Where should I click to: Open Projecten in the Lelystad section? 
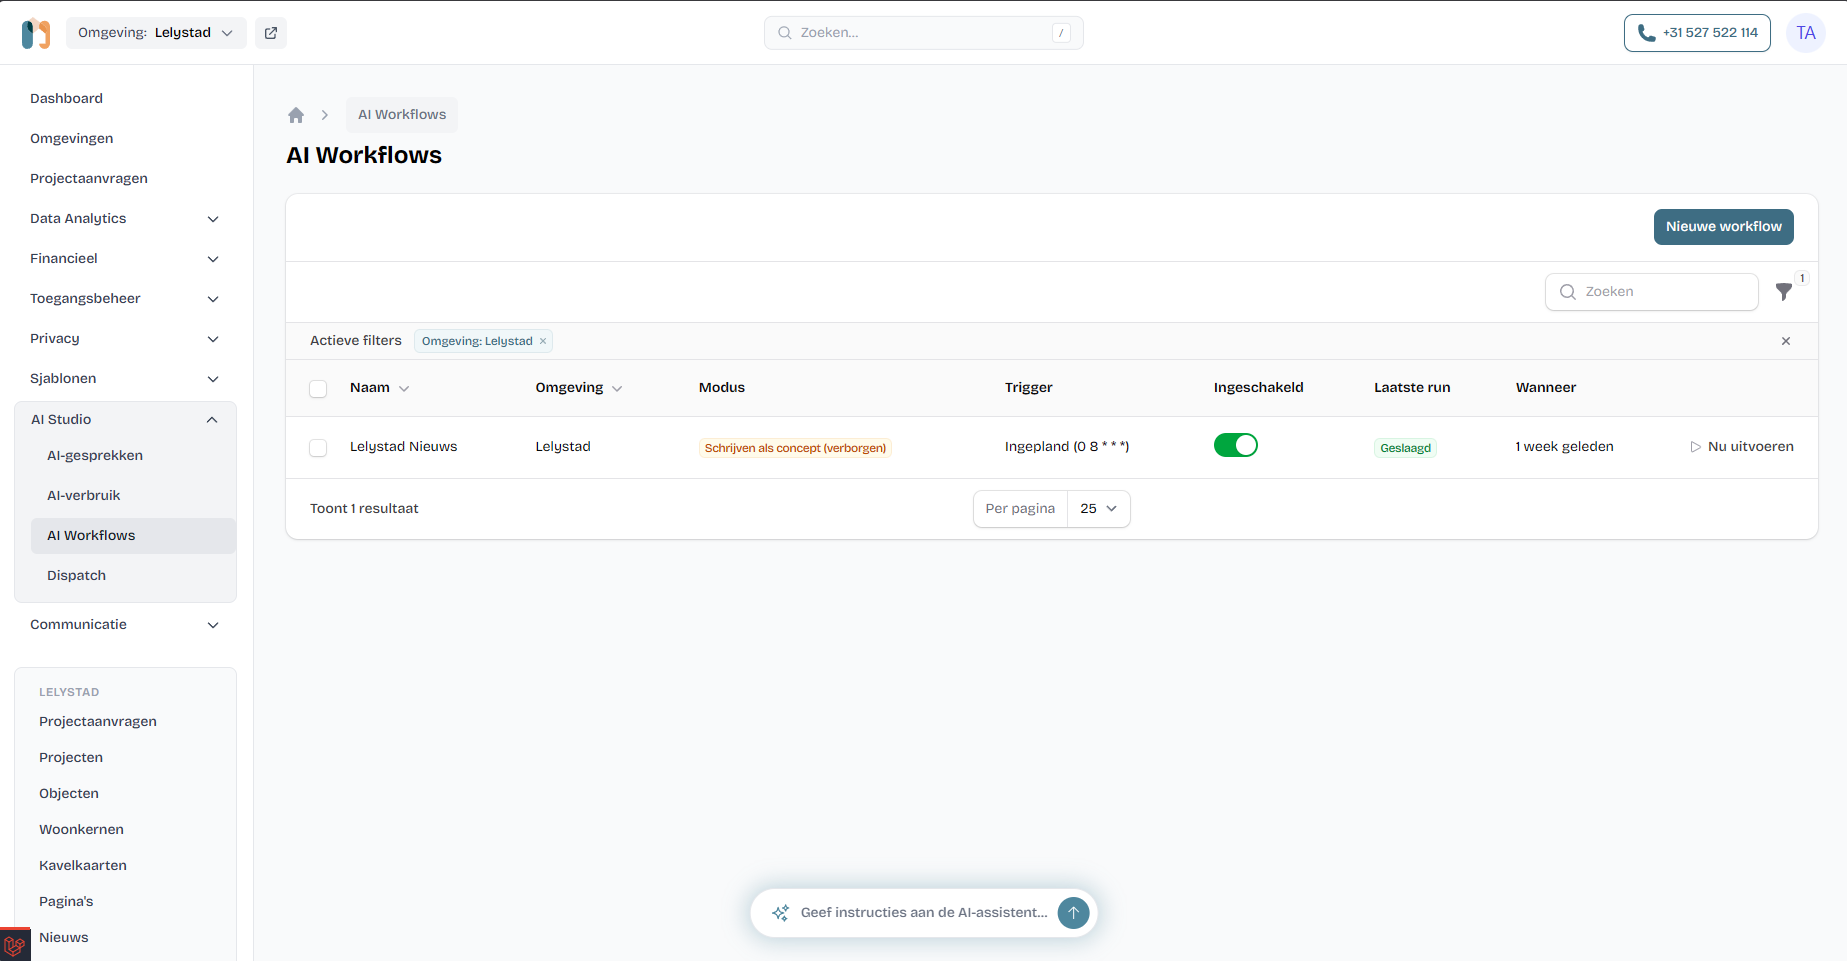(71, 758)
